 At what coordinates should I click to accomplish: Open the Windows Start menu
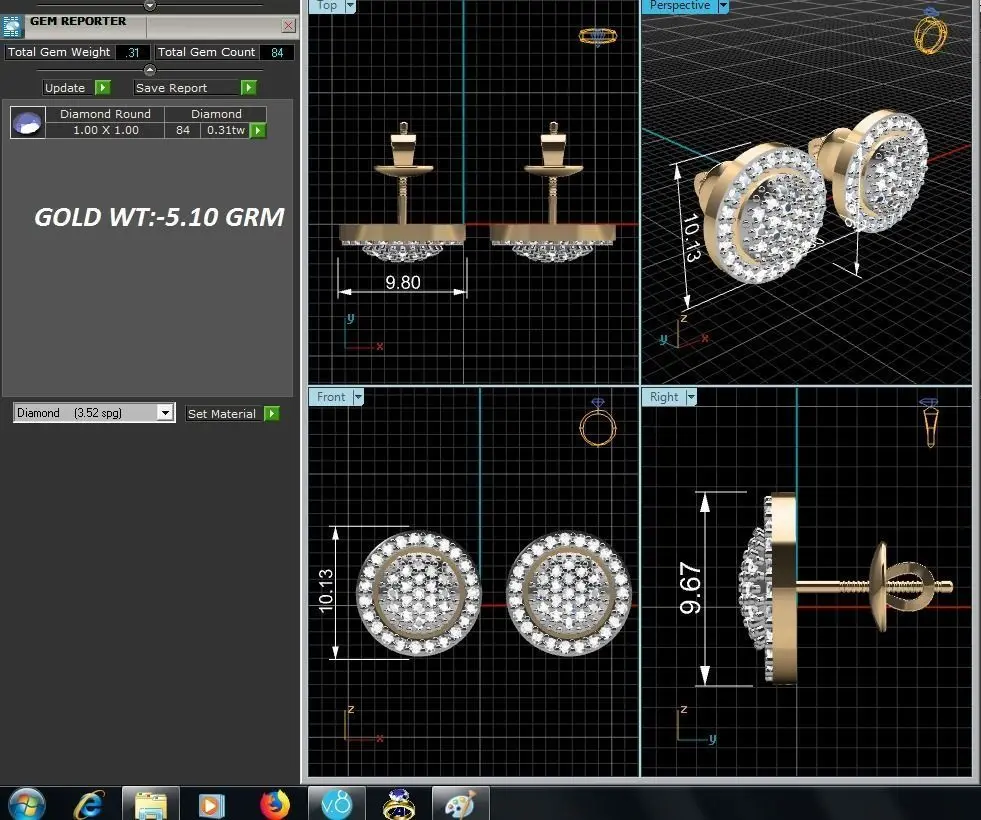coord(26,804)
